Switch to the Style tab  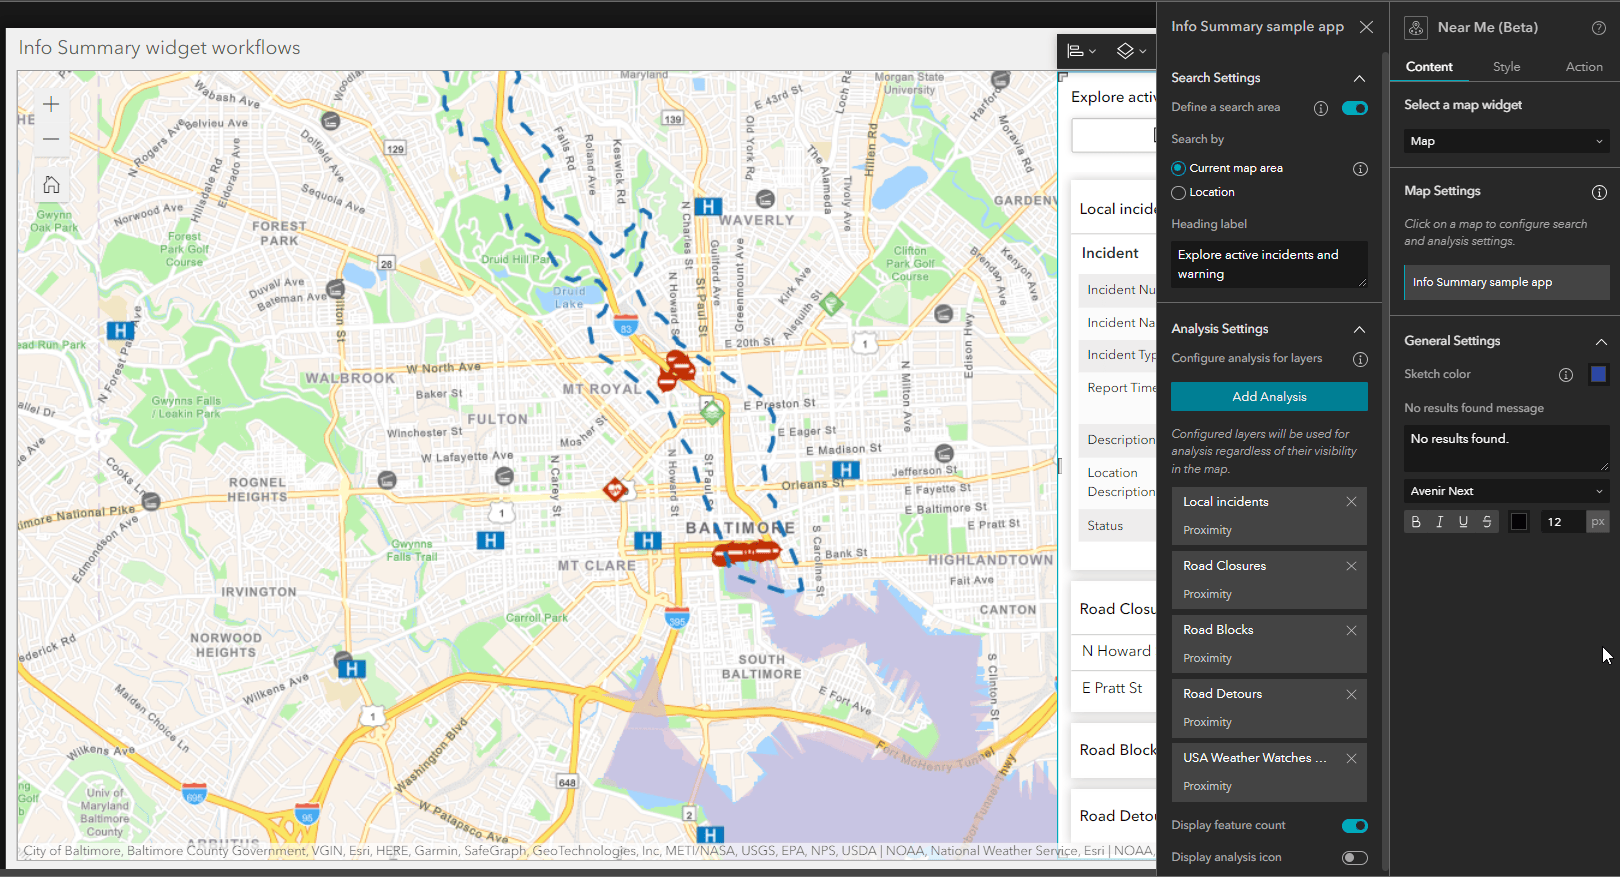pos(1506,67)
